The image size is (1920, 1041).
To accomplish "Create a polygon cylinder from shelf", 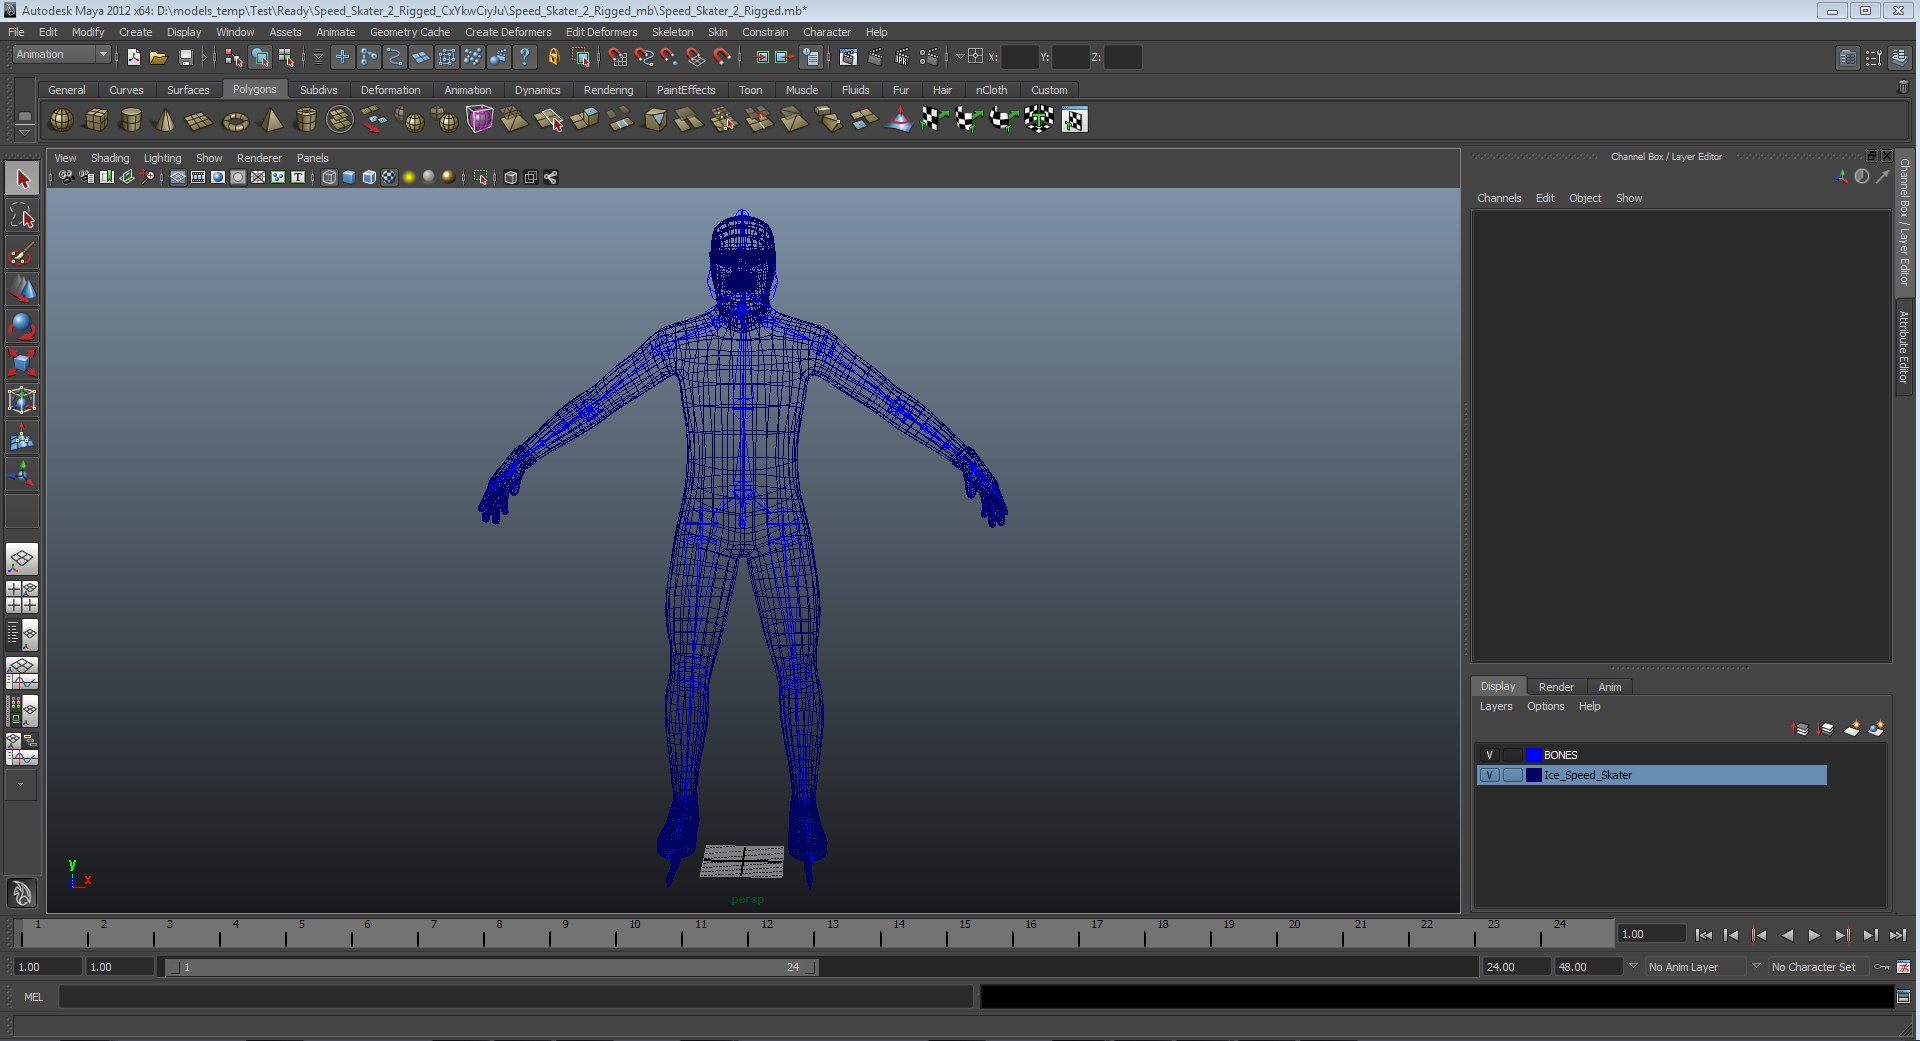I will click(130, 120).
